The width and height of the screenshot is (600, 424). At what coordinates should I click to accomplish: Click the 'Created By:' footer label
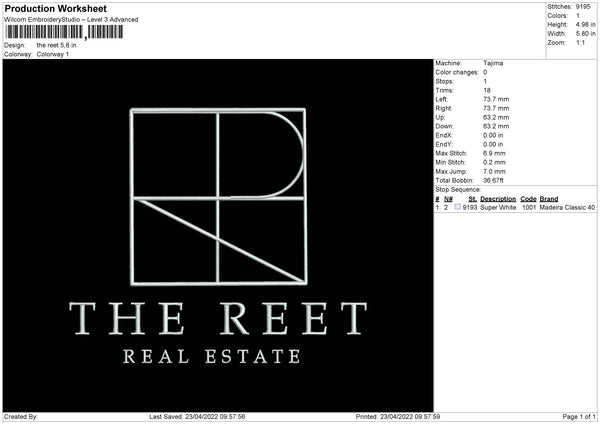pyautogui.click(x=21, y=416)
